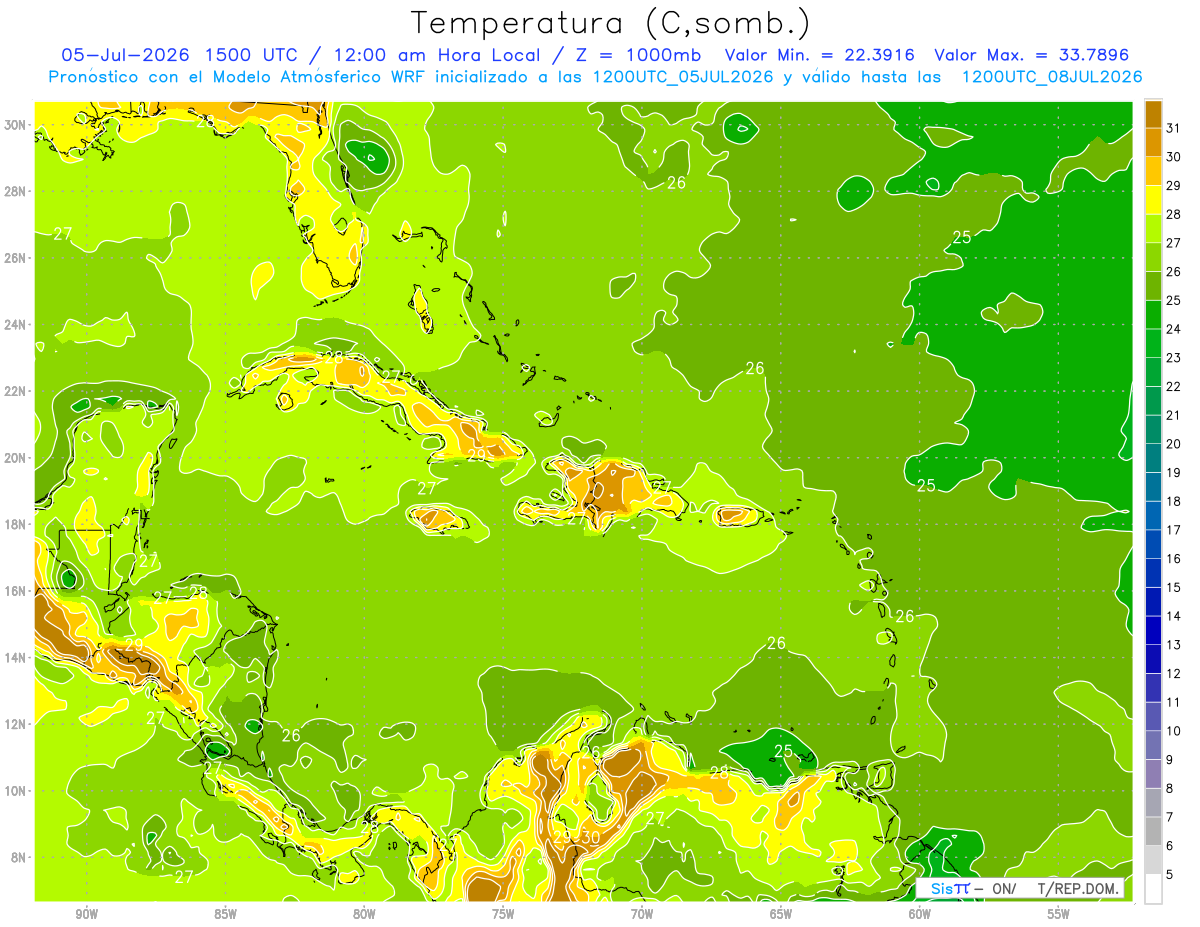Click the "30N" latitude axis label

[17, 125]
